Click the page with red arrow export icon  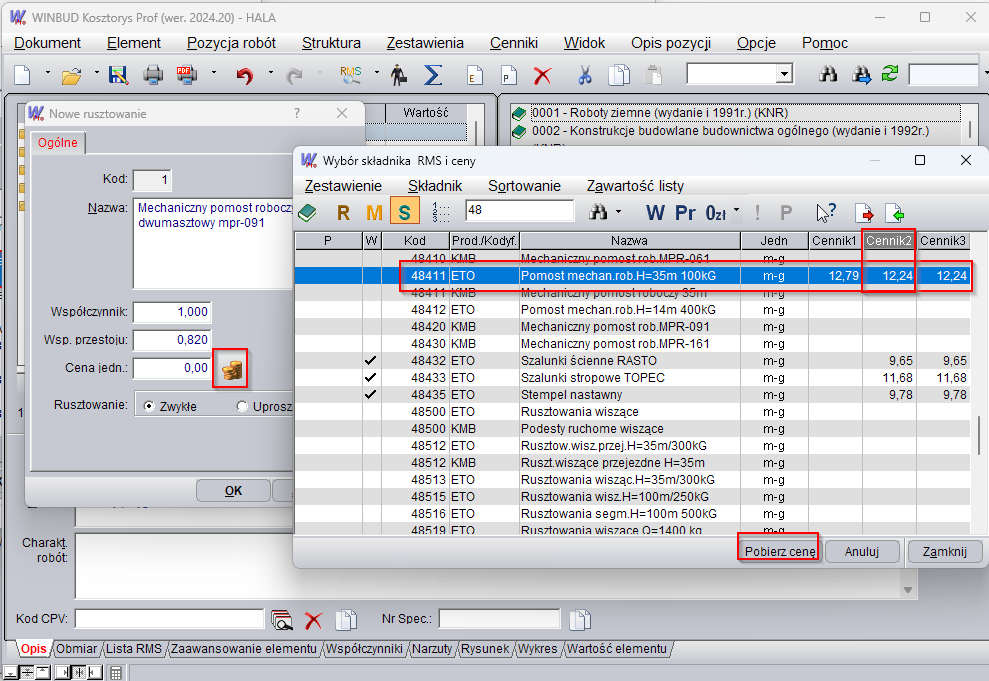[x=863, y=213]
